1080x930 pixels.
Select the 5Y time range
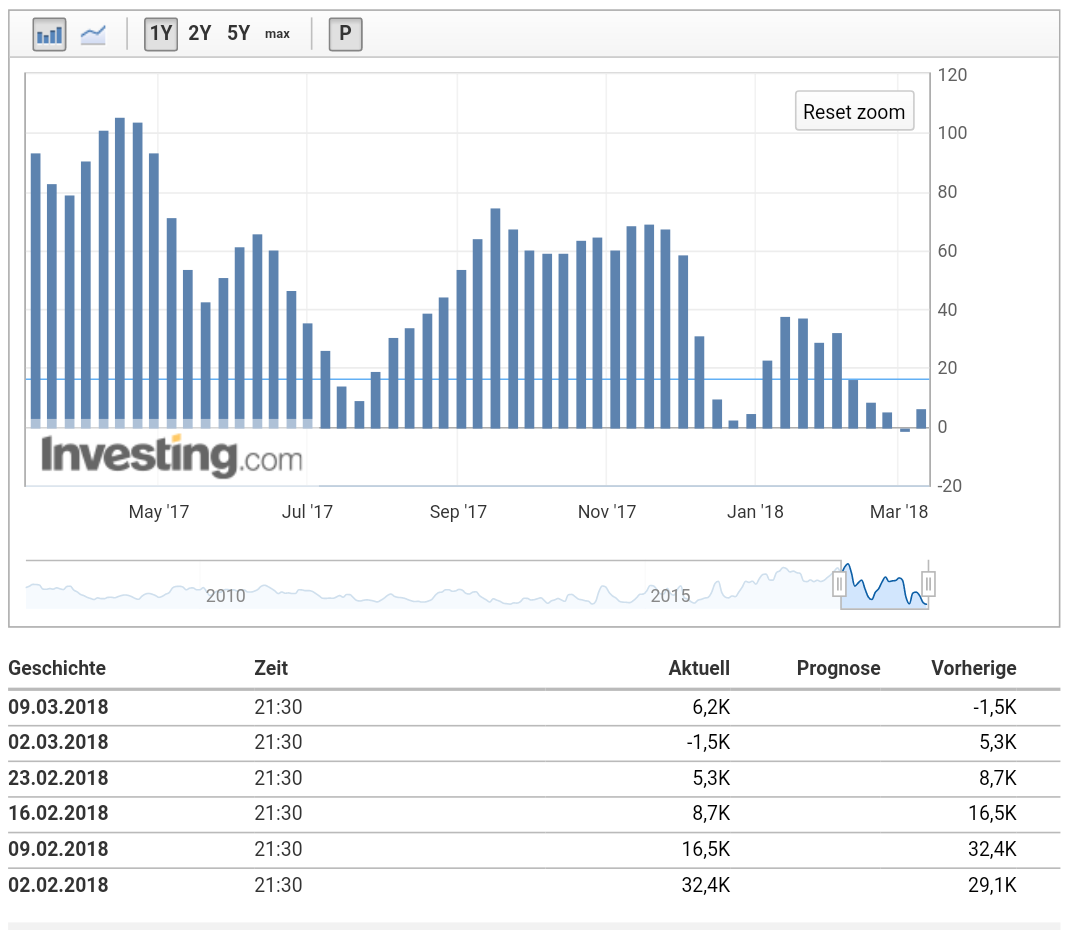click(x=238, y=34)
